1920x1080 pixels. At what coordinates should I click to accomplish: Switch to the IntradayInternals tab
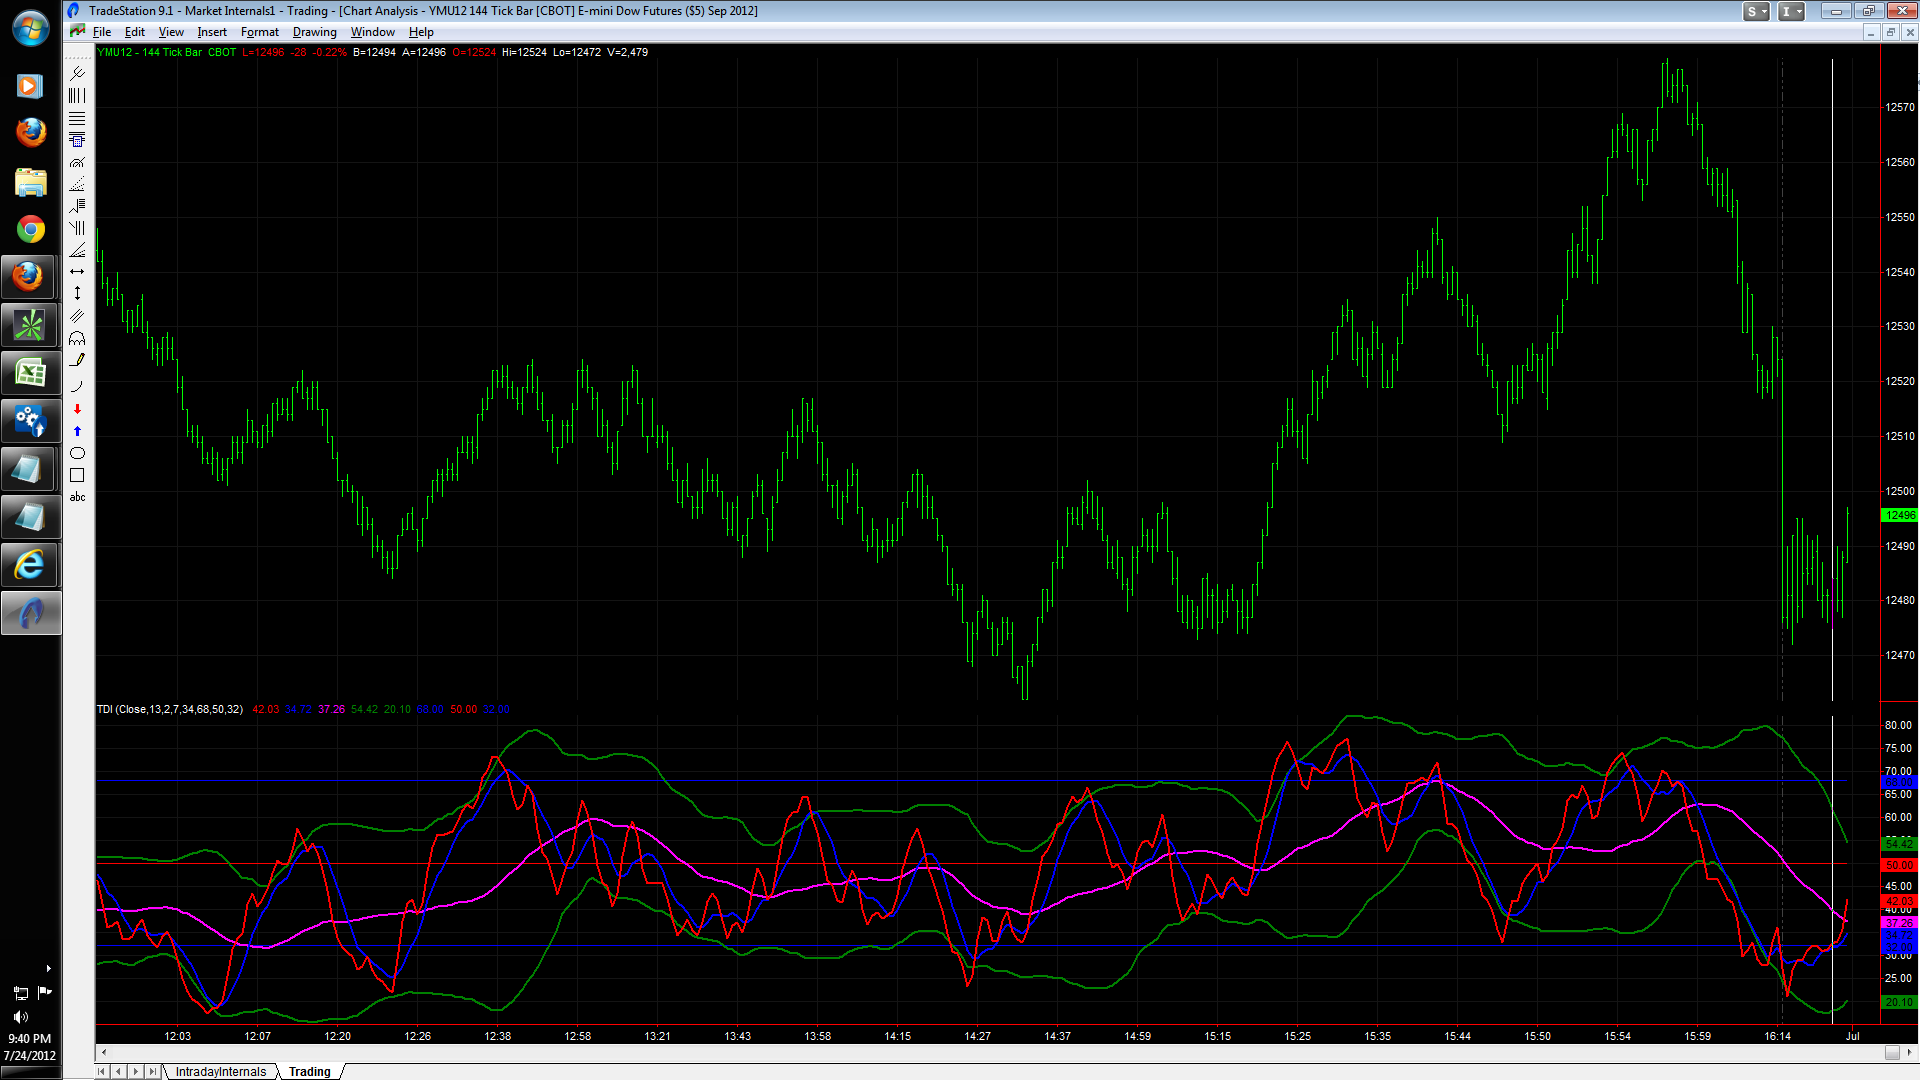221,1071
